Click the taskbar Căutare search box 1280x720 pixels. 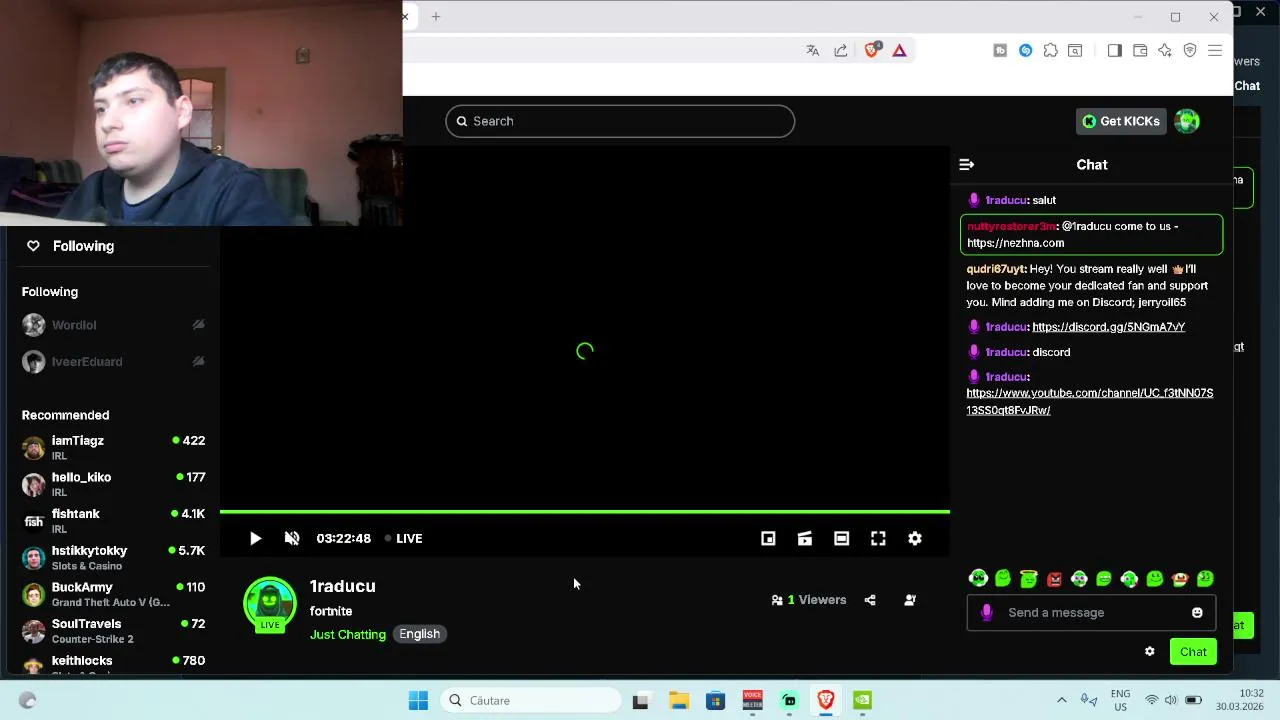pyautogui.click(x=532, y=700)
